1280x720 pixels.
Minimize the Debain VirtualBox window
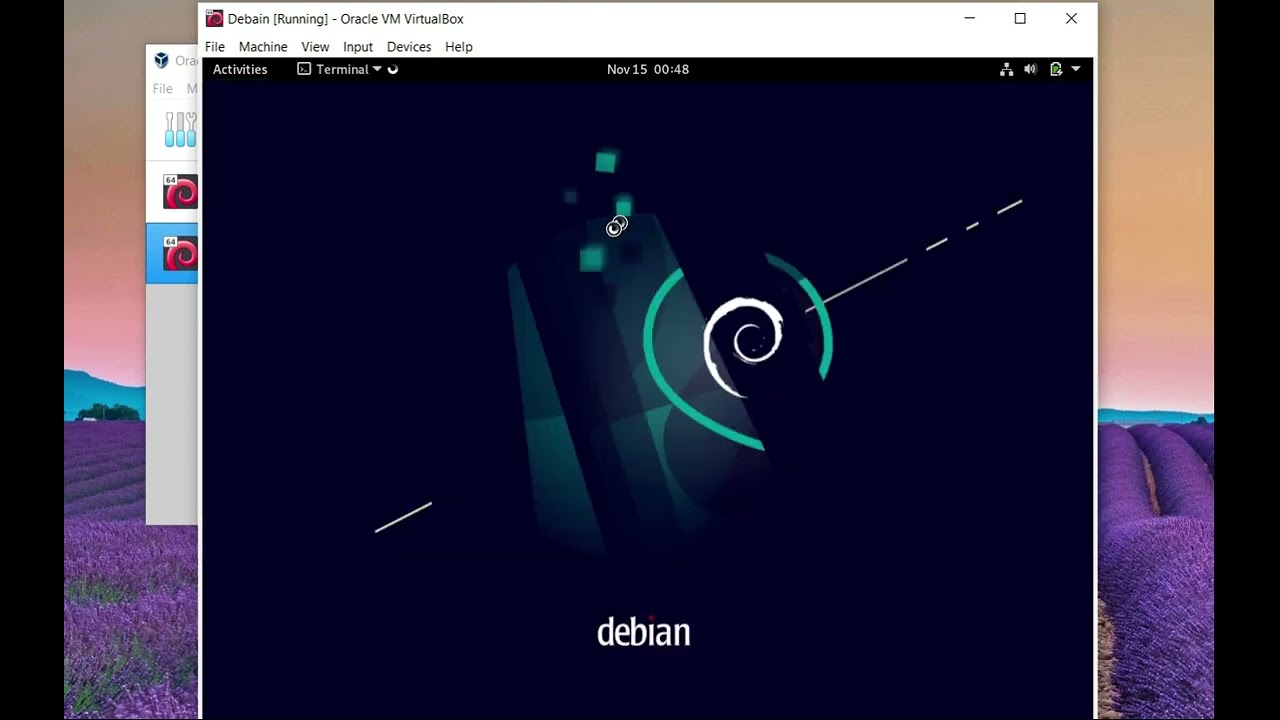point(969,18)
